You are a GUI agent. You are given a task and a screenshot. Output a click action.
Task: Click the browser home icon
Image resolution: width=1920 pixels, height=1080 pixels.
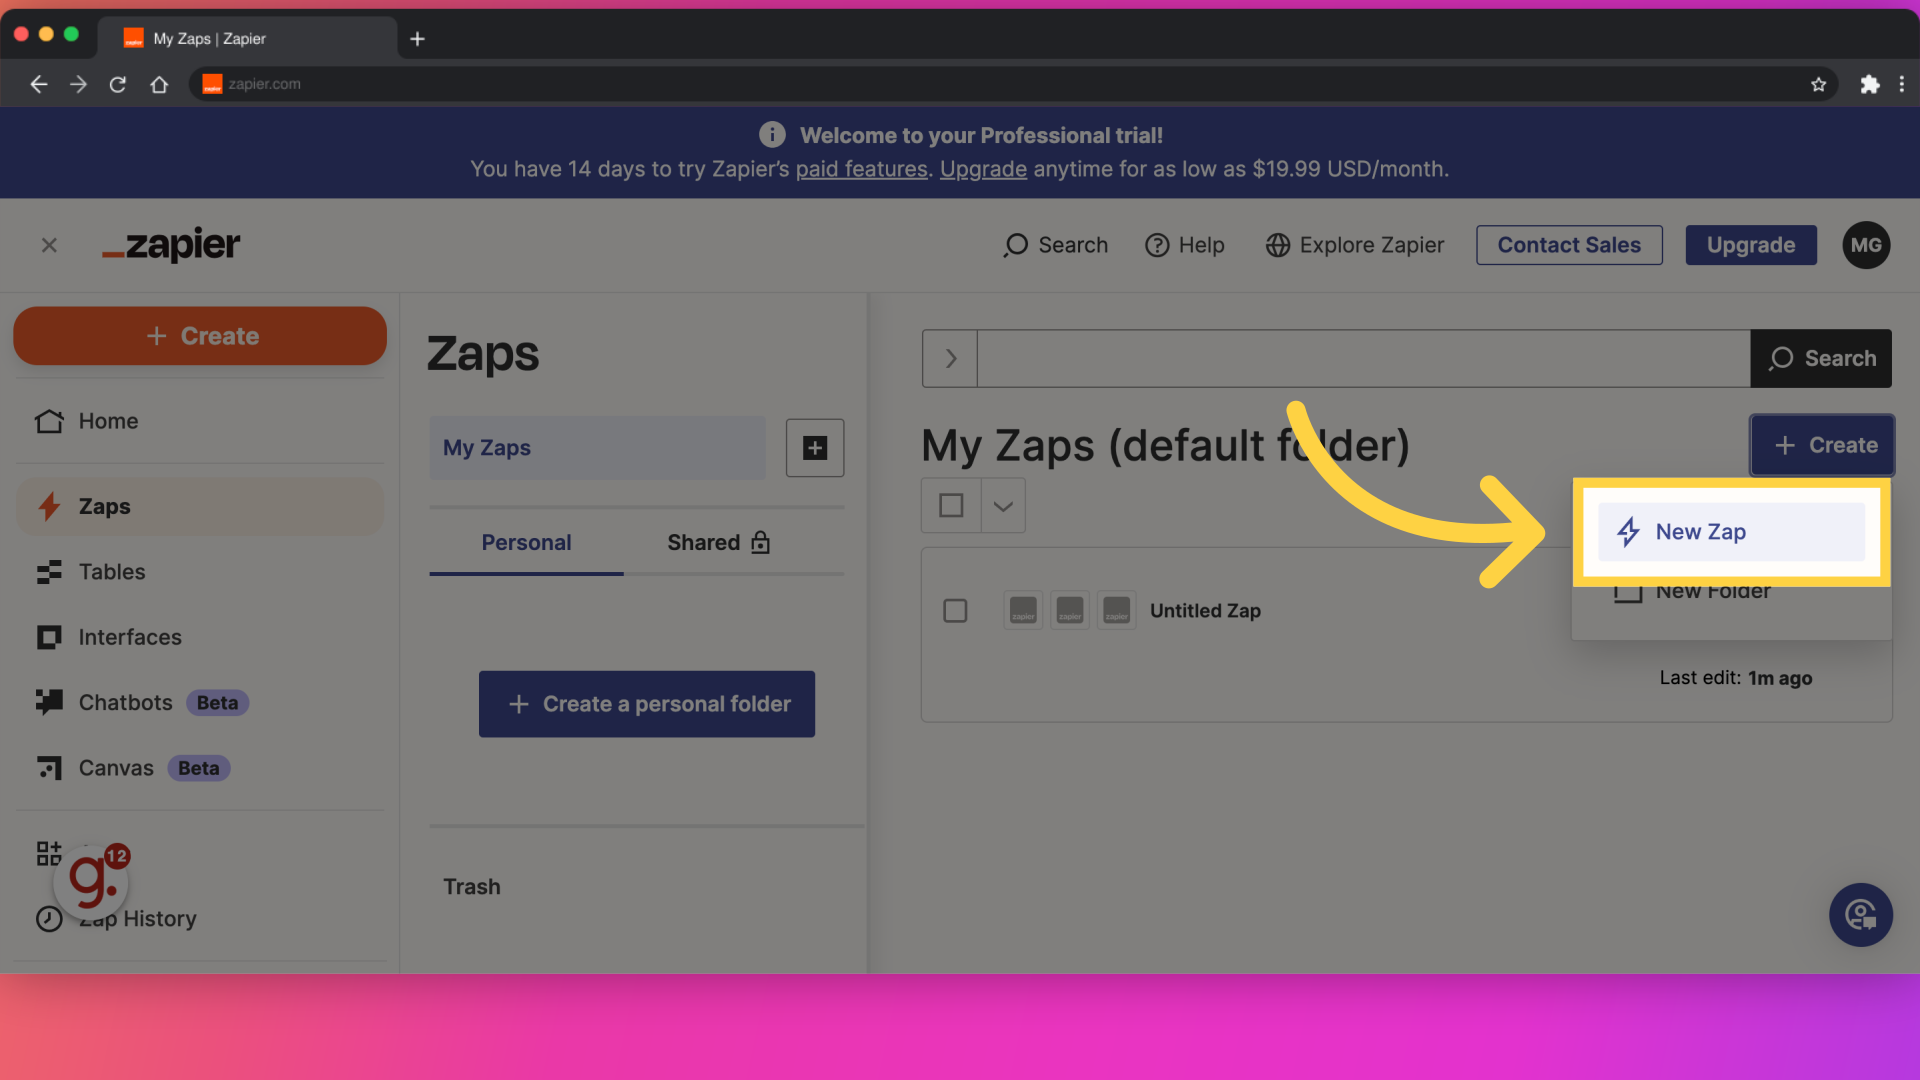159,84
